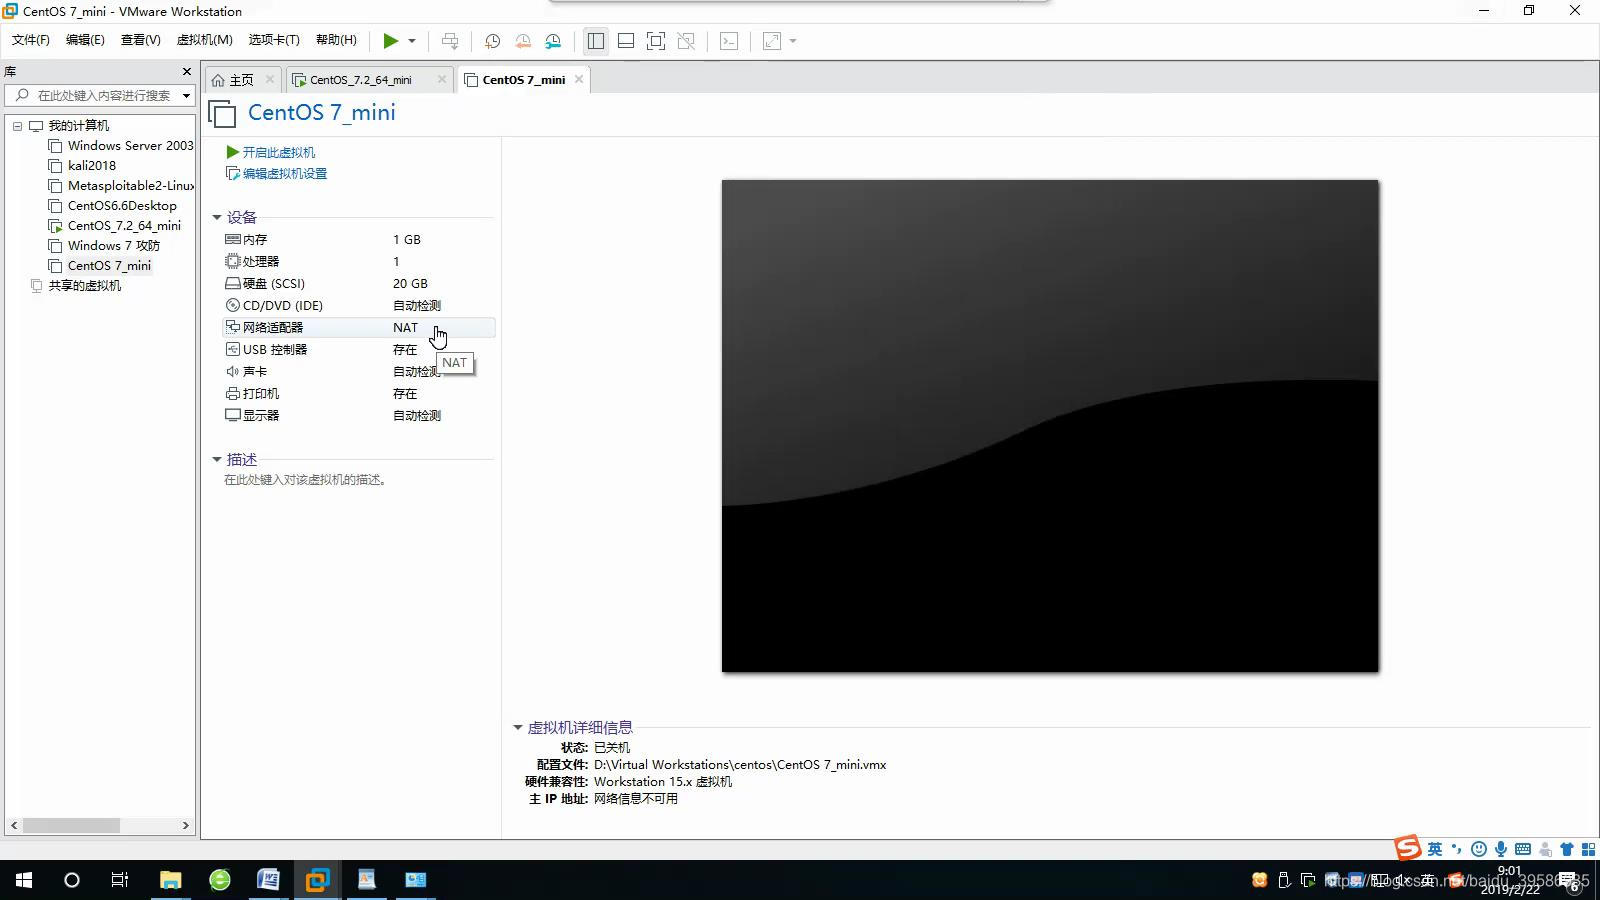Open 硬盘 (SCSI) device settings
The height and width of the screenshot is (900, 1600).
click(358, 284)
